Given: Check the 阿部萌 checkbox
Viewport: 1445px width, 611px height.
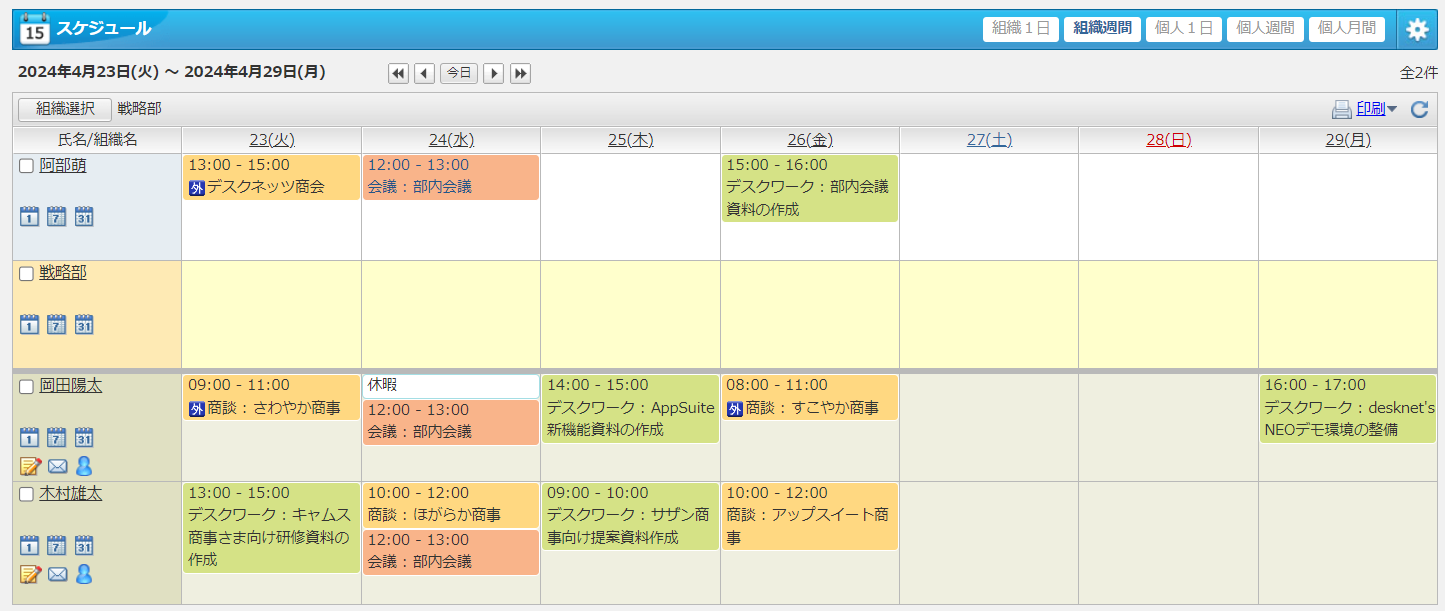Looking at the screenshot, I should pos(27,167).
